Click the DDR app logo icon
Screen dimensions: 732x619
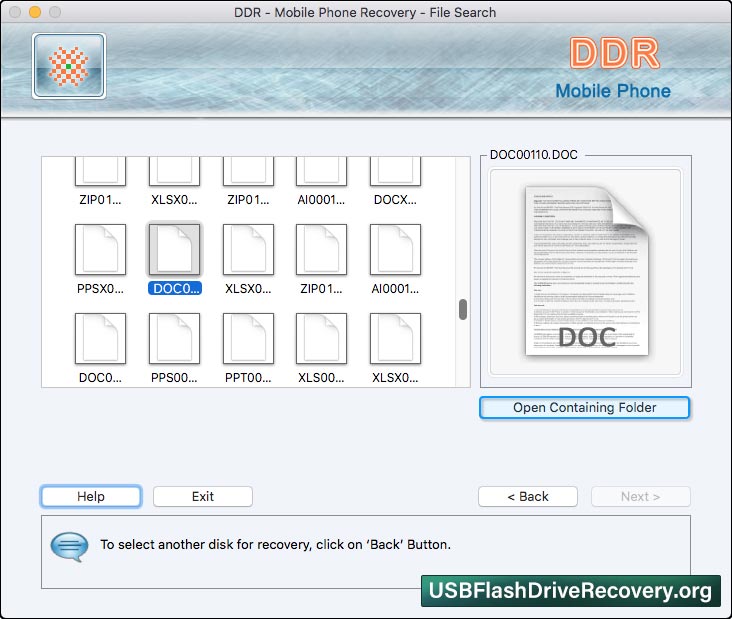click(x=69, y=66)
